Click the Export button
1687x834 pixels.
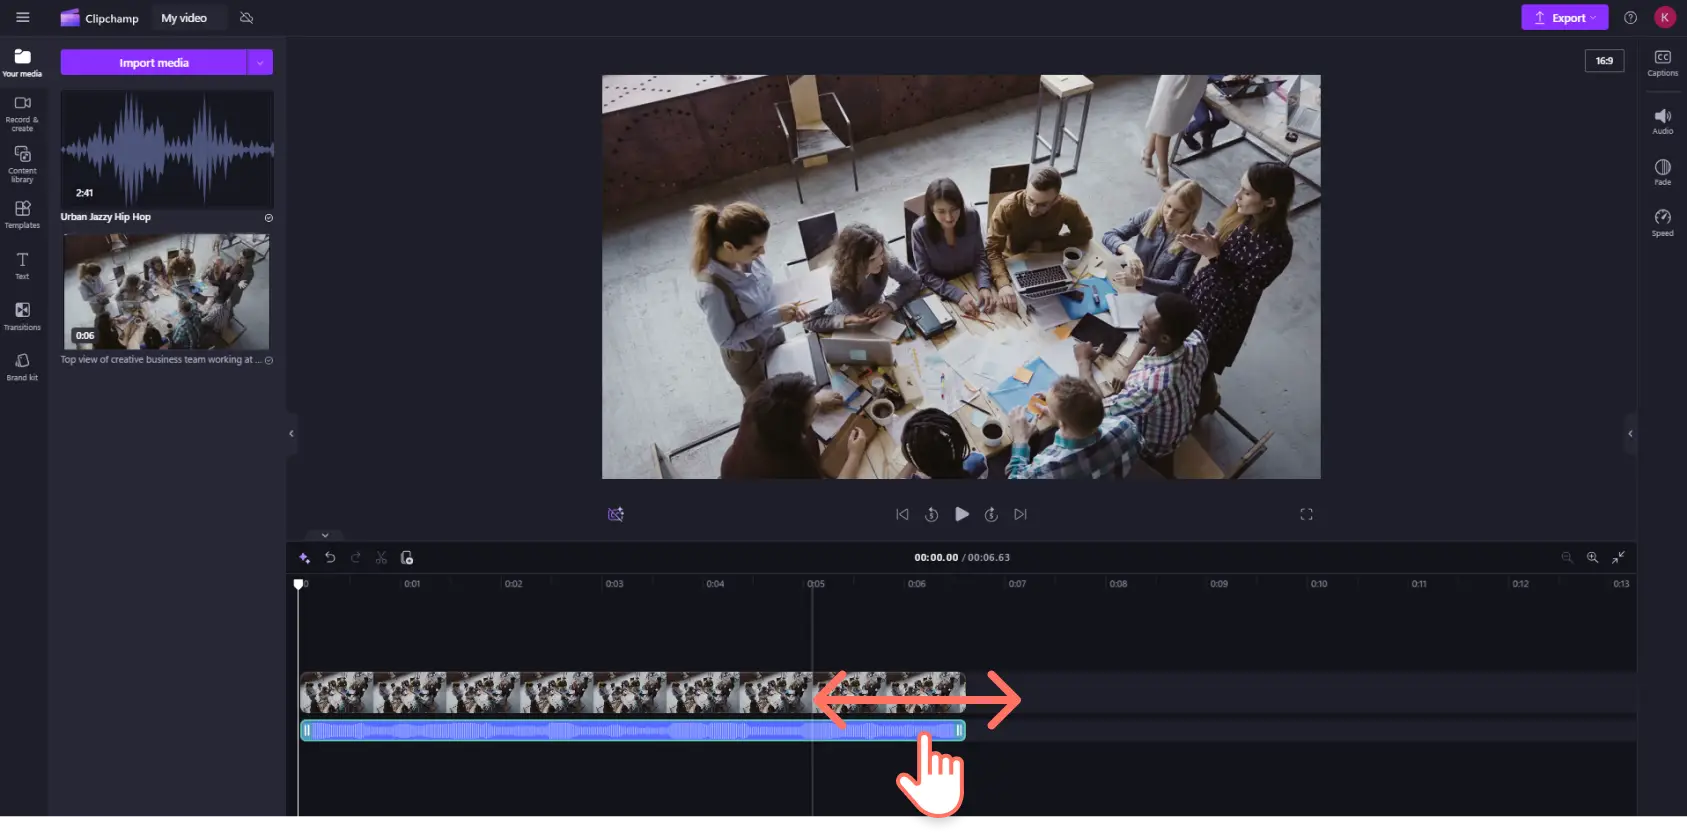[x=1564, y=18]
